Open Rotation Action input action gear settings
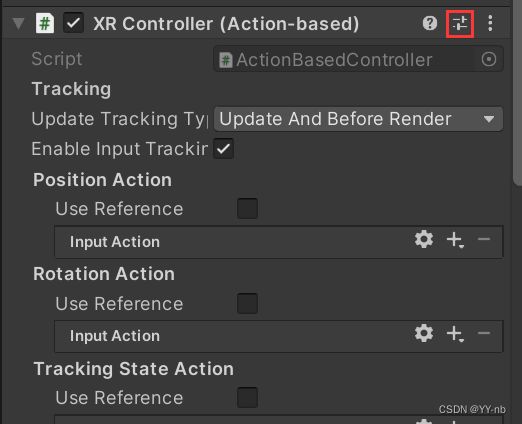Image resolution: width=522 pixels, height=424 pixels. (x=424, y=333)
